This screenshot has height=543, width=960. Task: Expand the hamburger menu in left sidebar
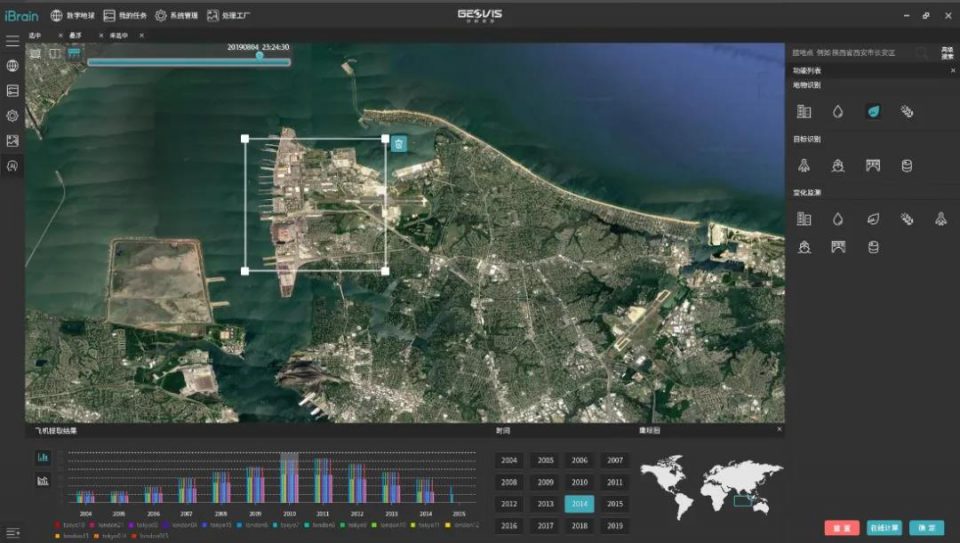tap(12, 41)
